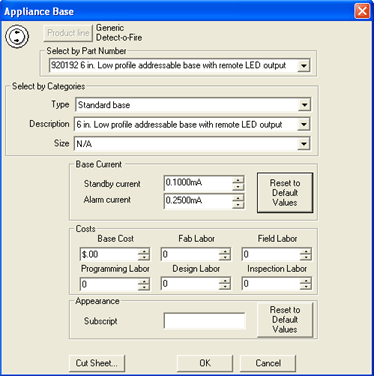The width and height of the screenshot is (374, 376).
Task: Decrease the Base Cost value
Action: coord(144,258)
